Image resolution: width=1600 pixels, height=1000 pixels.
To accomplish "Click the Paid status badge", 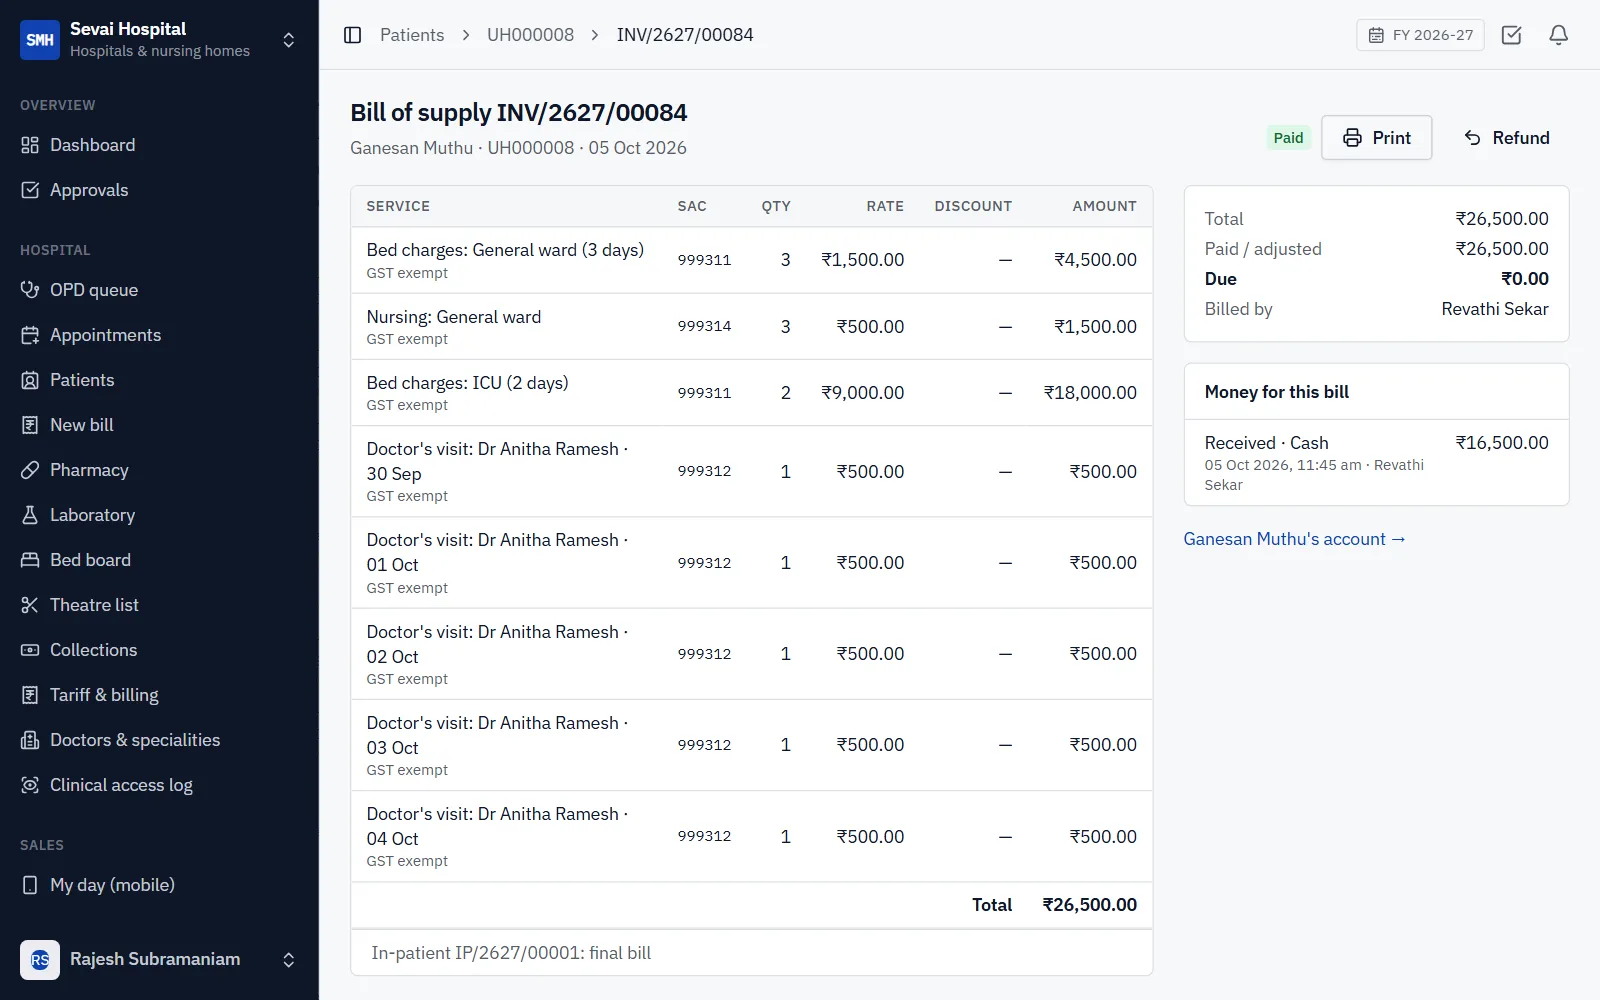I will 1288,138.
